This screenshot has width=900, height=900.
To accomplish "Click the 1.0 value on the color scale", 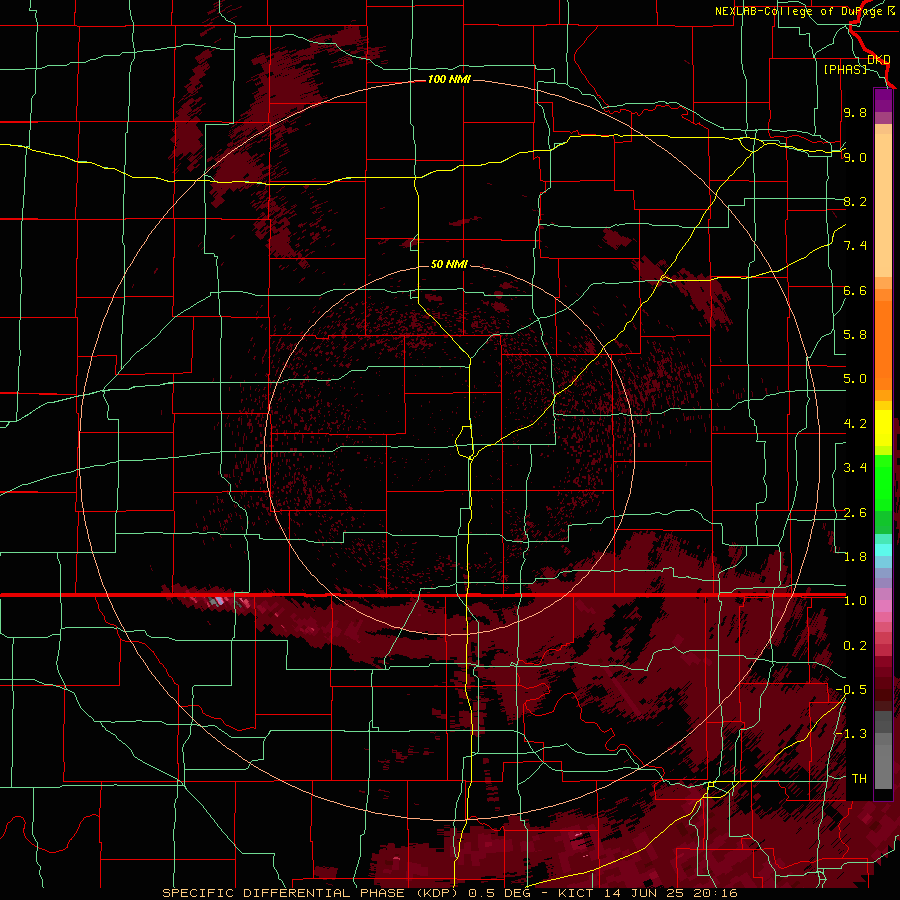I will pyautogui.click(x=855, y=601).
